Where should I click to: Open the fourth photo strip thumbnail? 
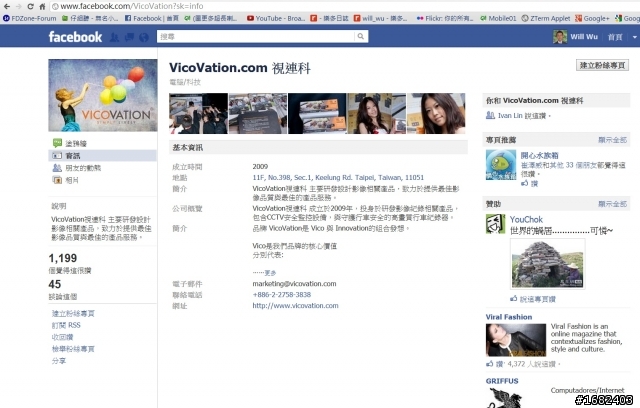pos(377,113)
